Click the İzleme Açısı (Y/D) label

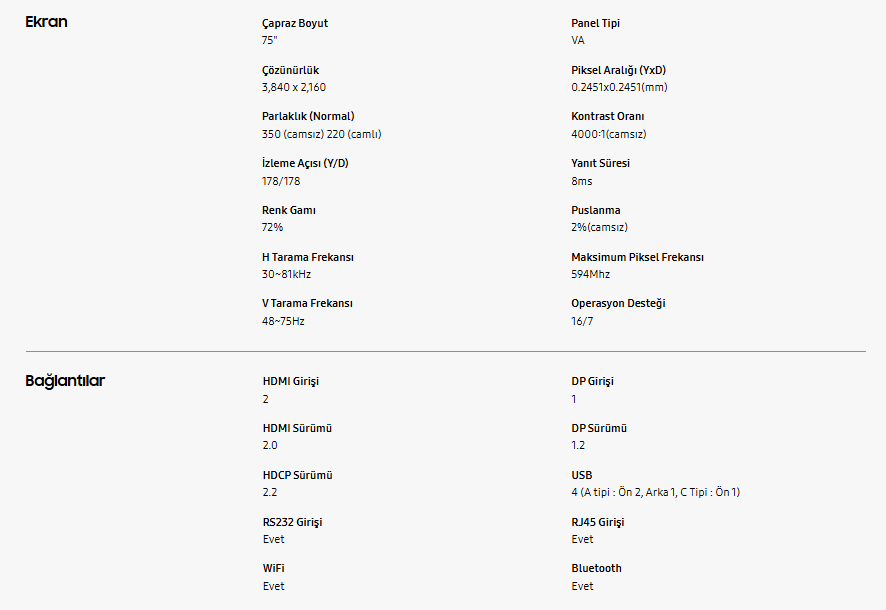[305, 163]
